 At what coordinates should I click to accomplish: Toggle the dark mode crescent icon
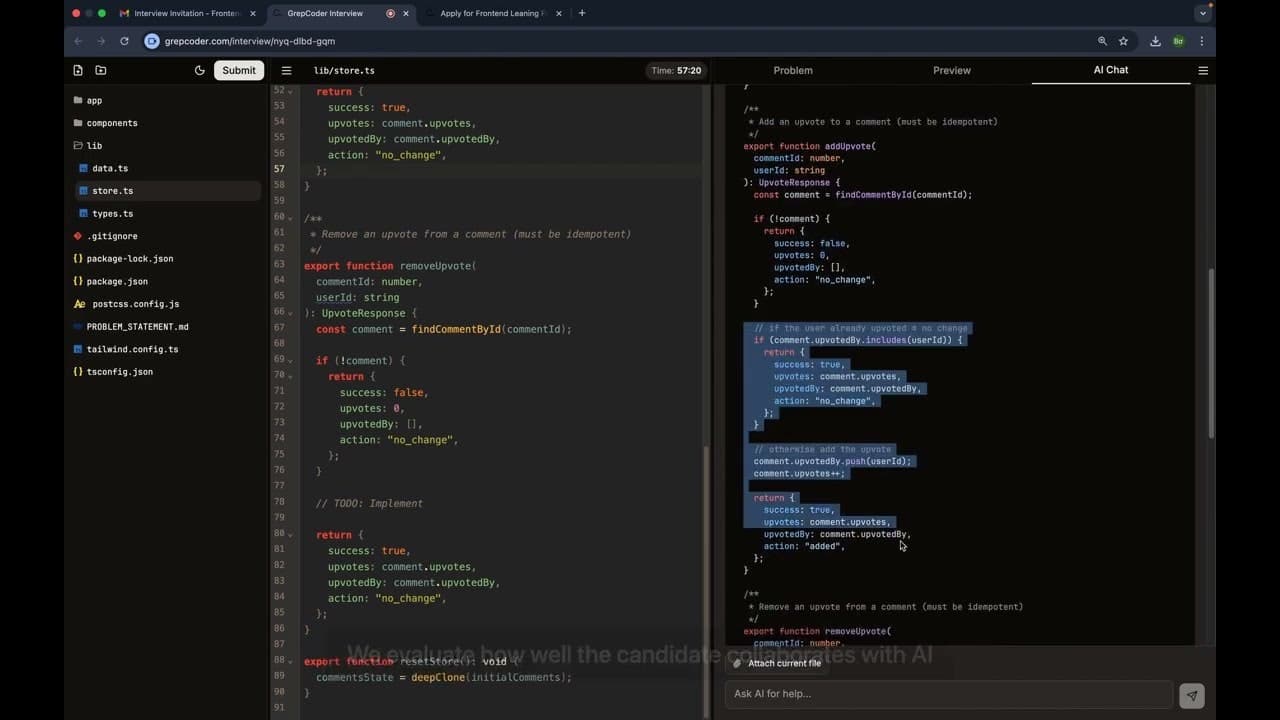coord(199,70)
